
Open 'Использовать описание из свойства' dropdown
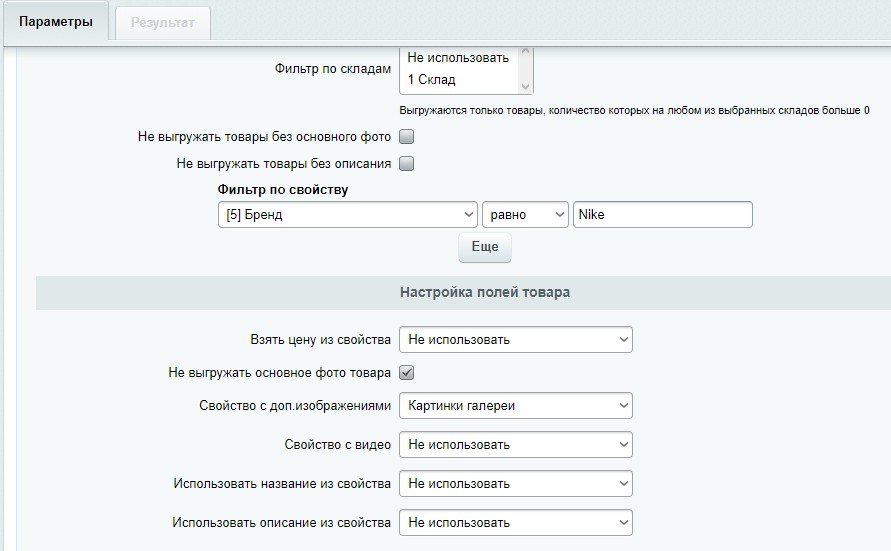click(x=515, y=523)
